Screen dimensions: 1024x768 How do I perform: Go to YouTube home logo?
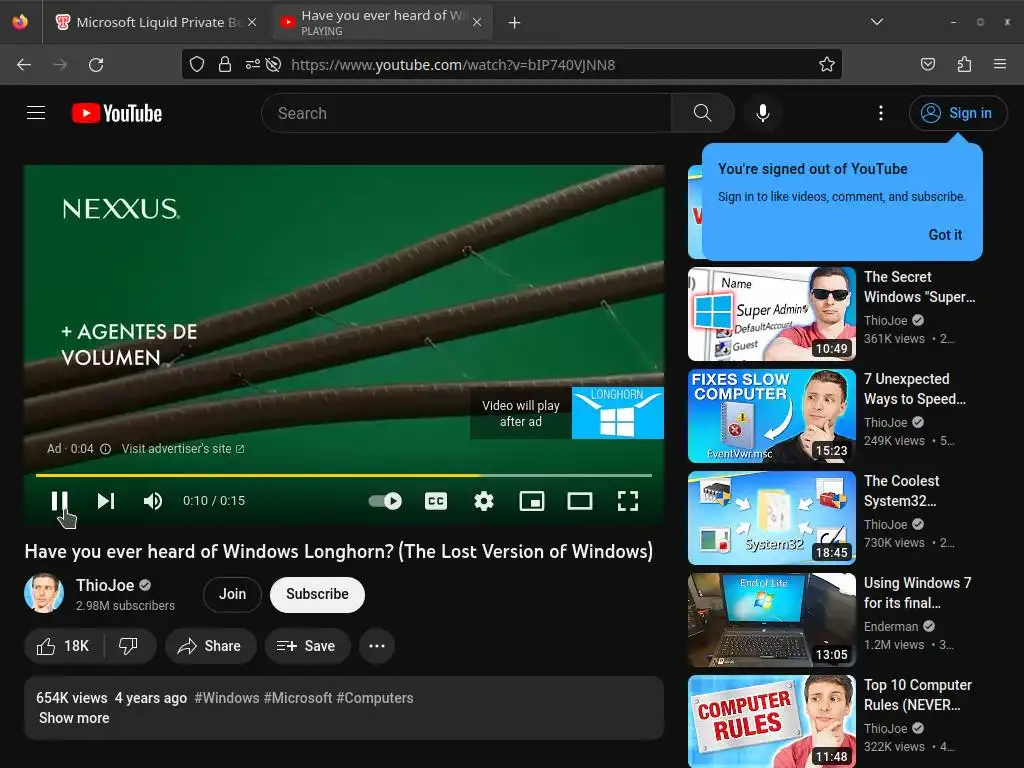tap(117, 113)
